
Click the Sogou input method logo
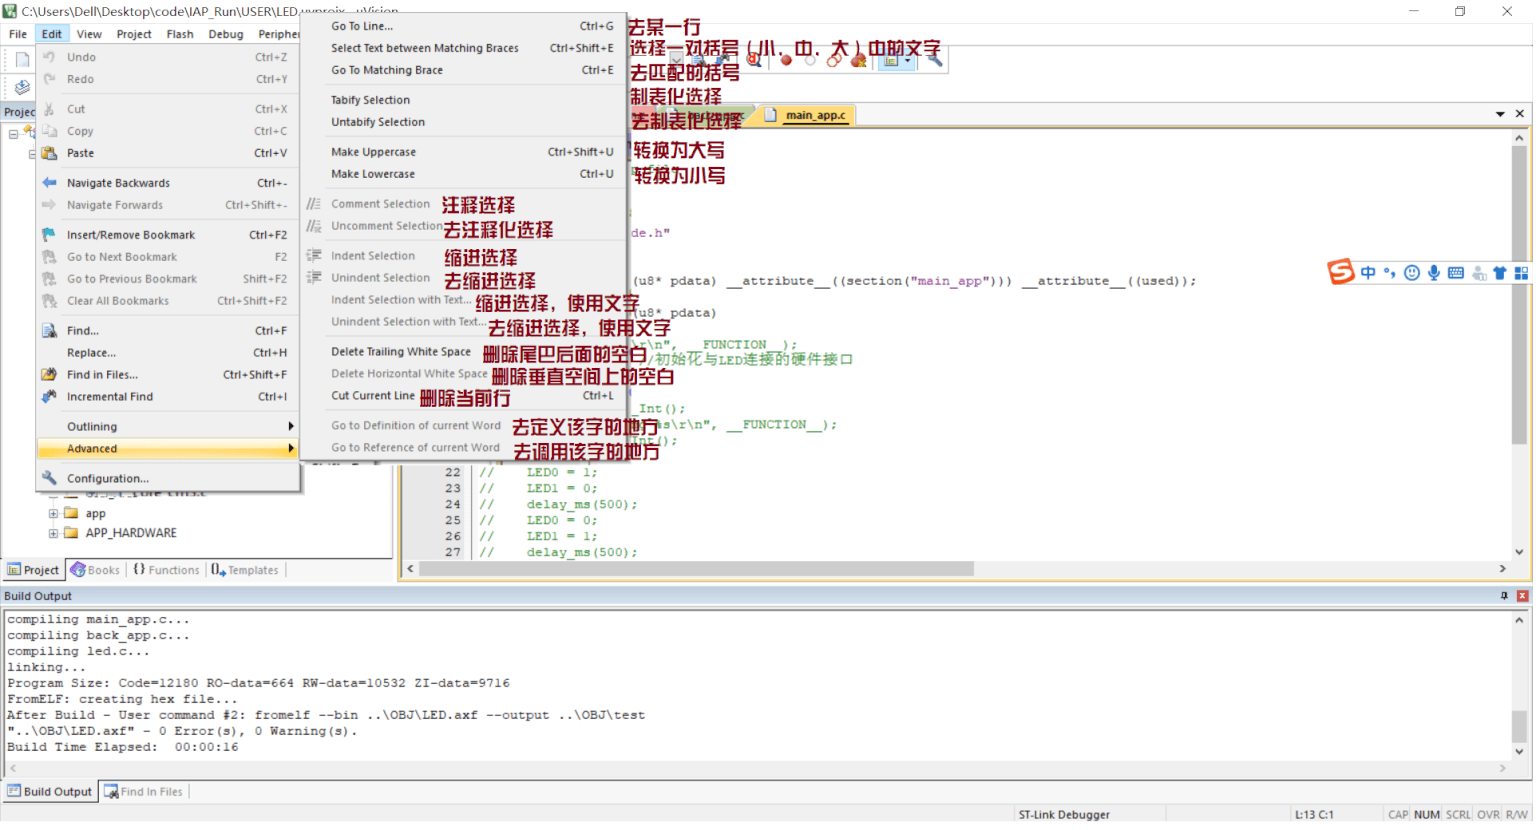point(1341,272)
